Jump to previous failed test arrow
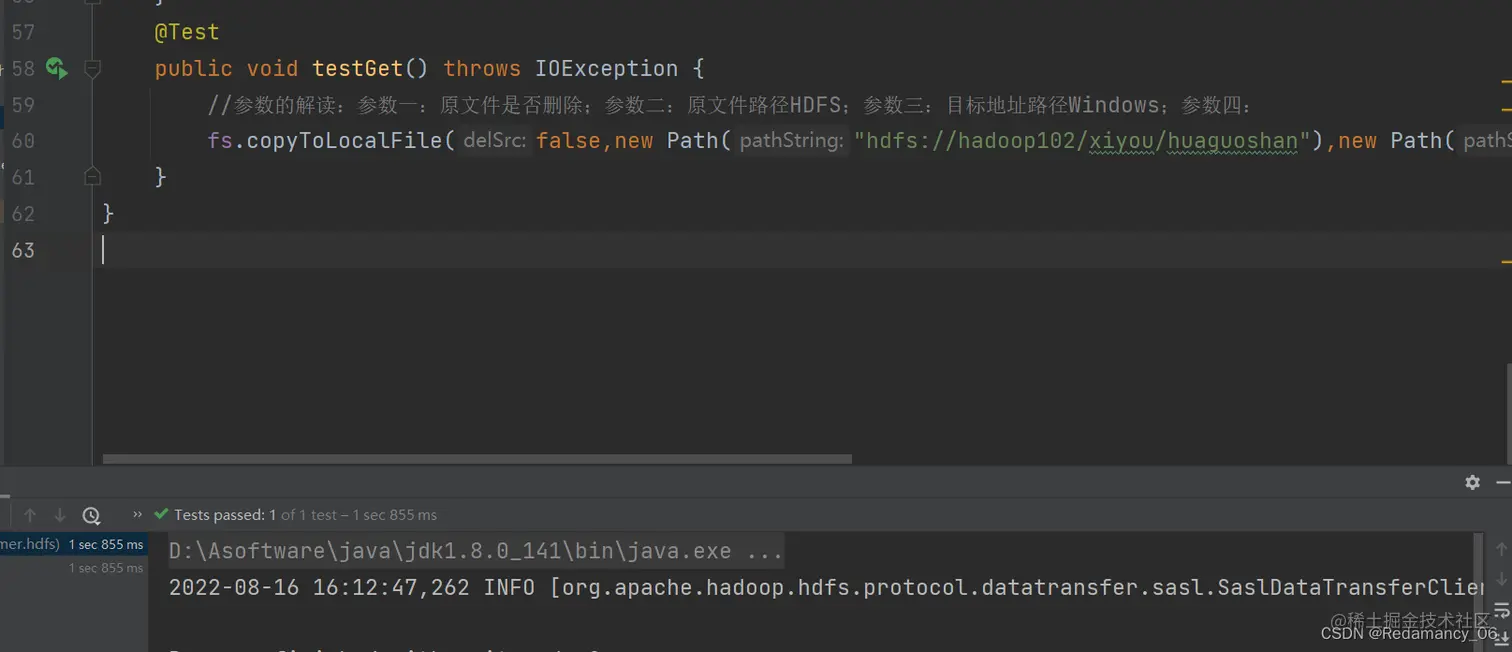Image resolution: width=1512 pixels, height=652 pixels. 30,515
